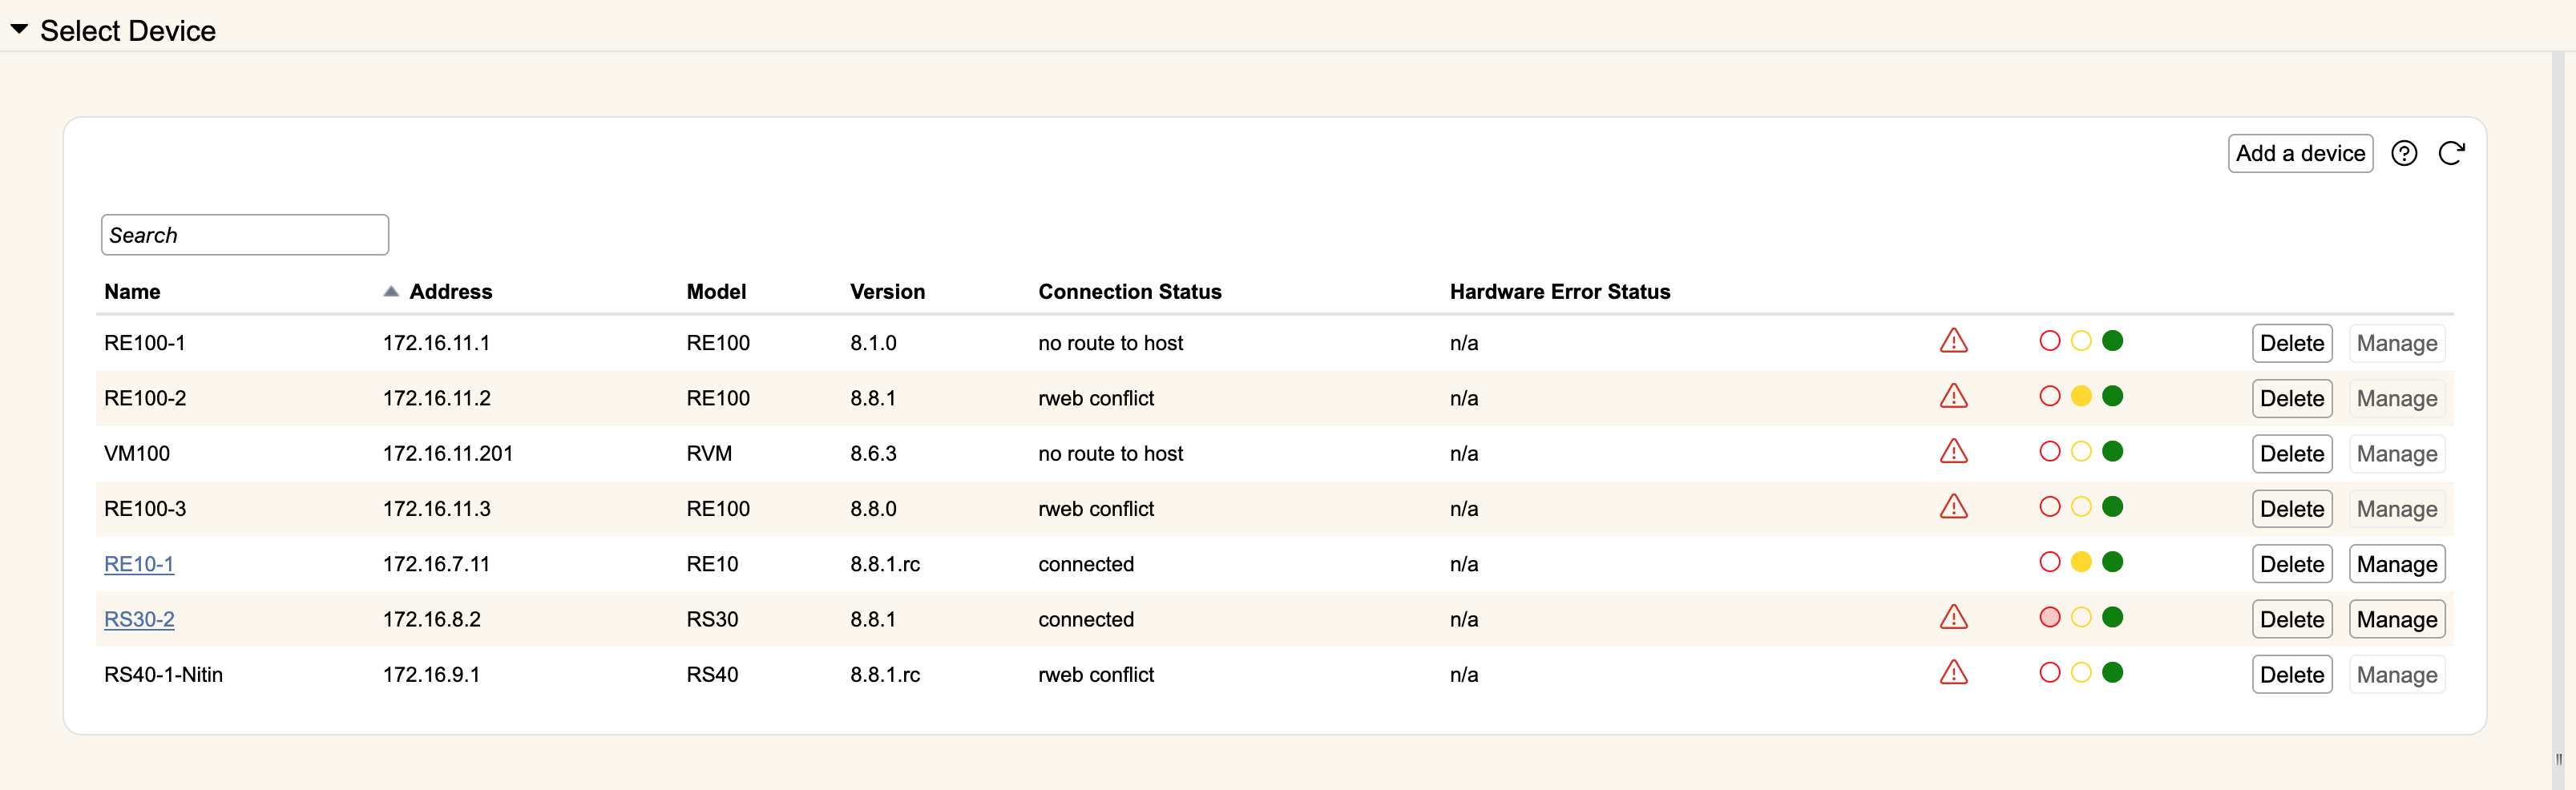Viewport: 2576px width, 790px height.
Task: Click the Add a device button
Action: tap(2300, 153)
